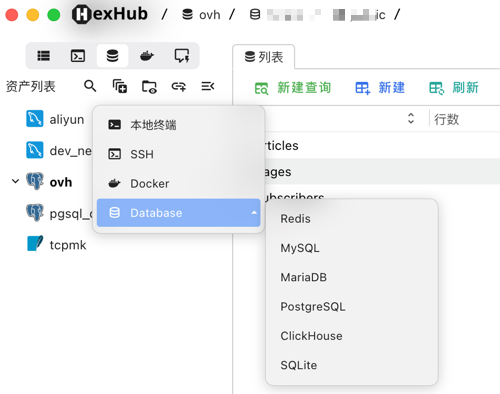Click the HexHub logo
Image resolution: width=500 pixels, height=394 pixels.
click(x=110, y=14)
